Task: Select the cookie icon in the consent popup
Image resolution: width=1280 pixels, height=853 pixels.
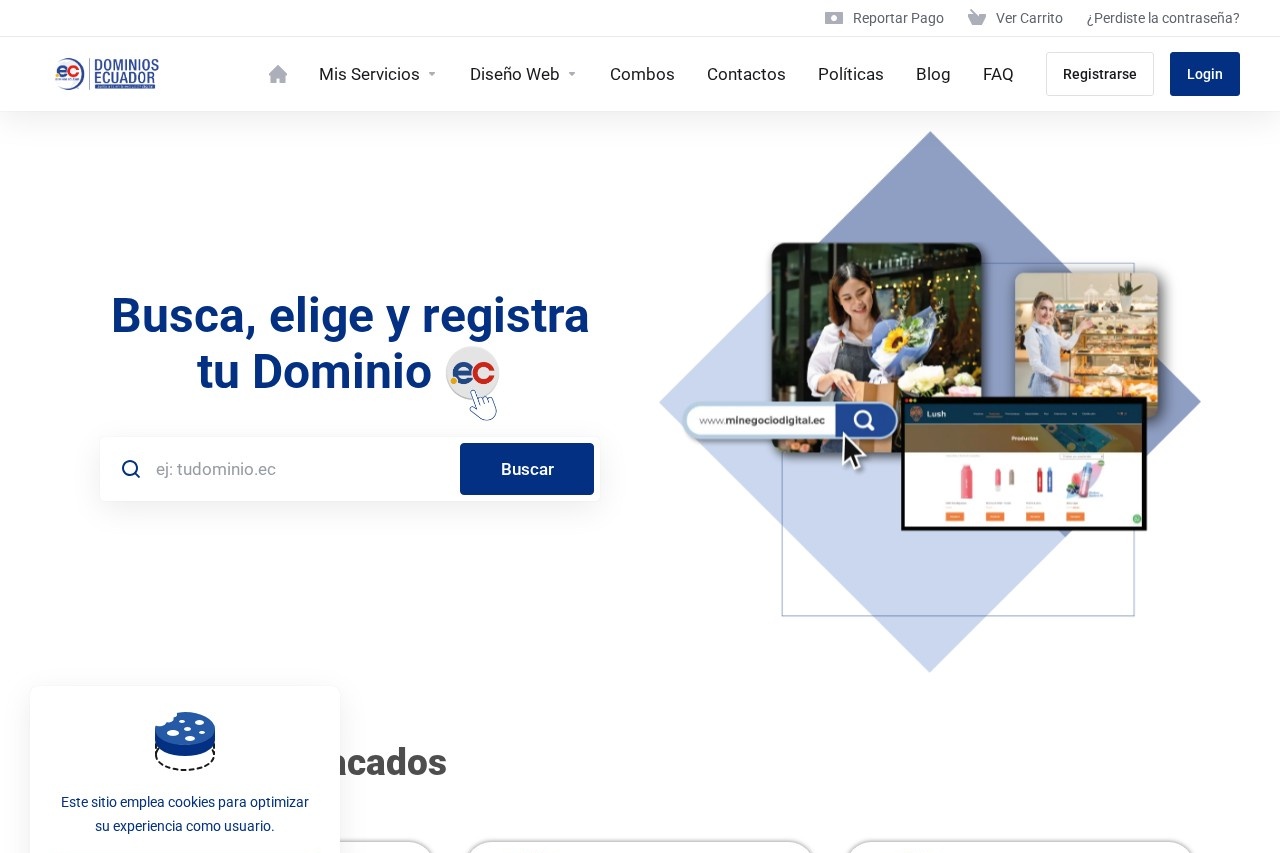Action: pyautogui.click(x=185, y=741)
